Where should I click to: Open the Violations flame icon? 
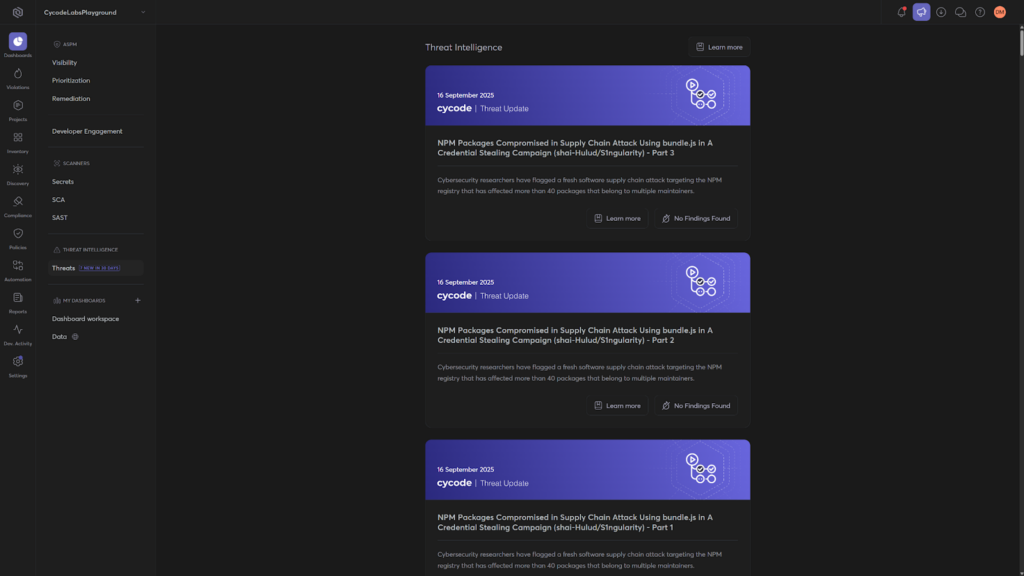pyautogui.click(x=18, y=74)
